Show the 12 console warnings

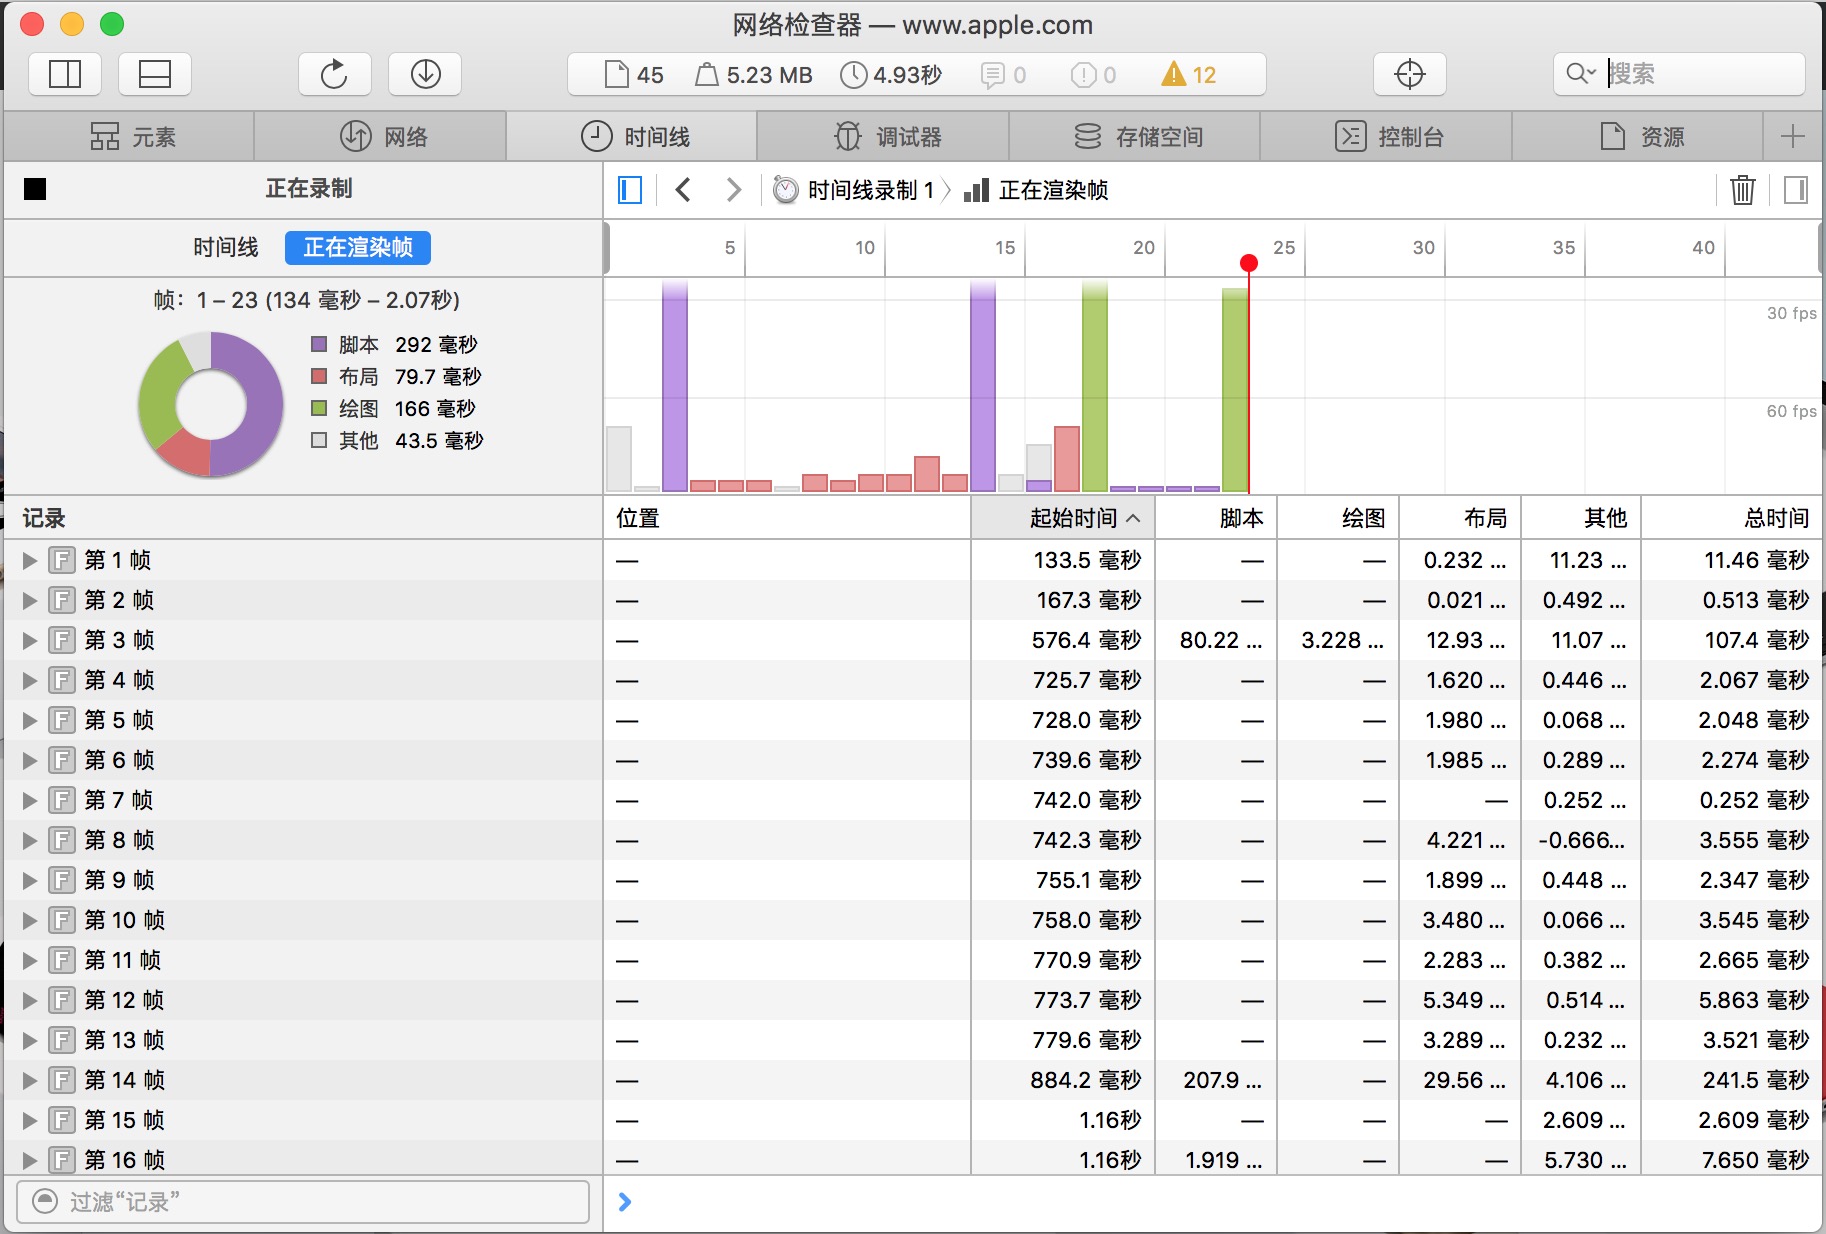[1188, 75]
